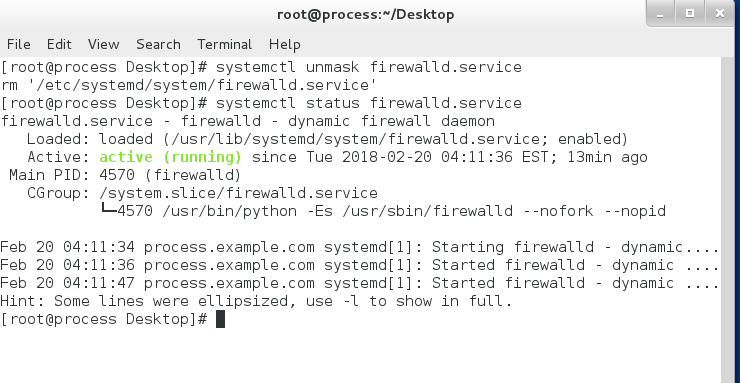This screenshot has height=383, width=740.
Task: Click the Hint about ellipsized lines
Action: tap(256, 301)
